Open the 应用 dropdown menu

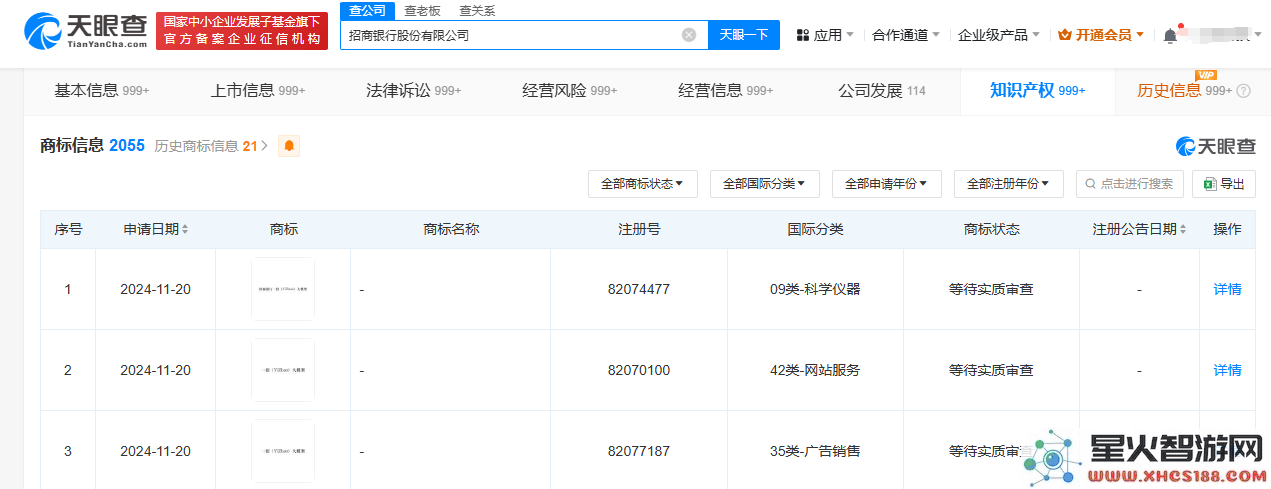pyautogui.click(x=825, y=35)
